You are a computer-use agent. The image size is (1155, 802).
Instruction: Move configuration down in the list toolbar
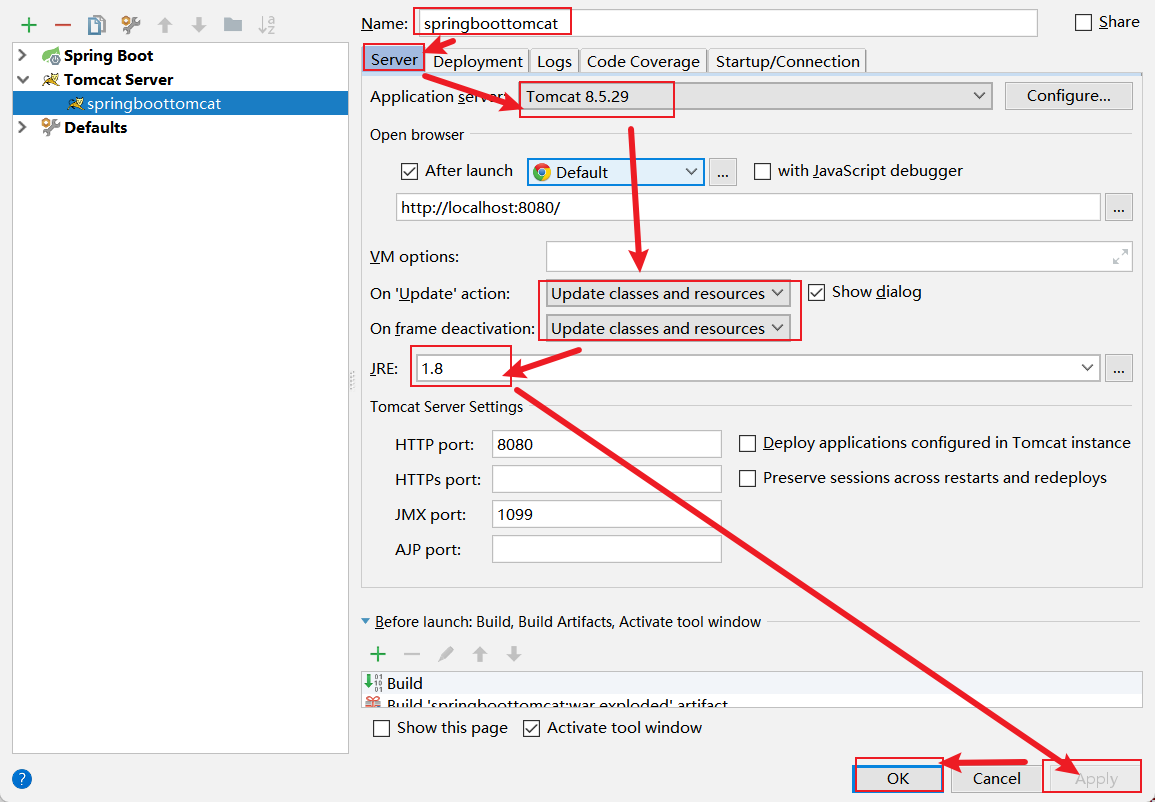click(x=199, y=25)
